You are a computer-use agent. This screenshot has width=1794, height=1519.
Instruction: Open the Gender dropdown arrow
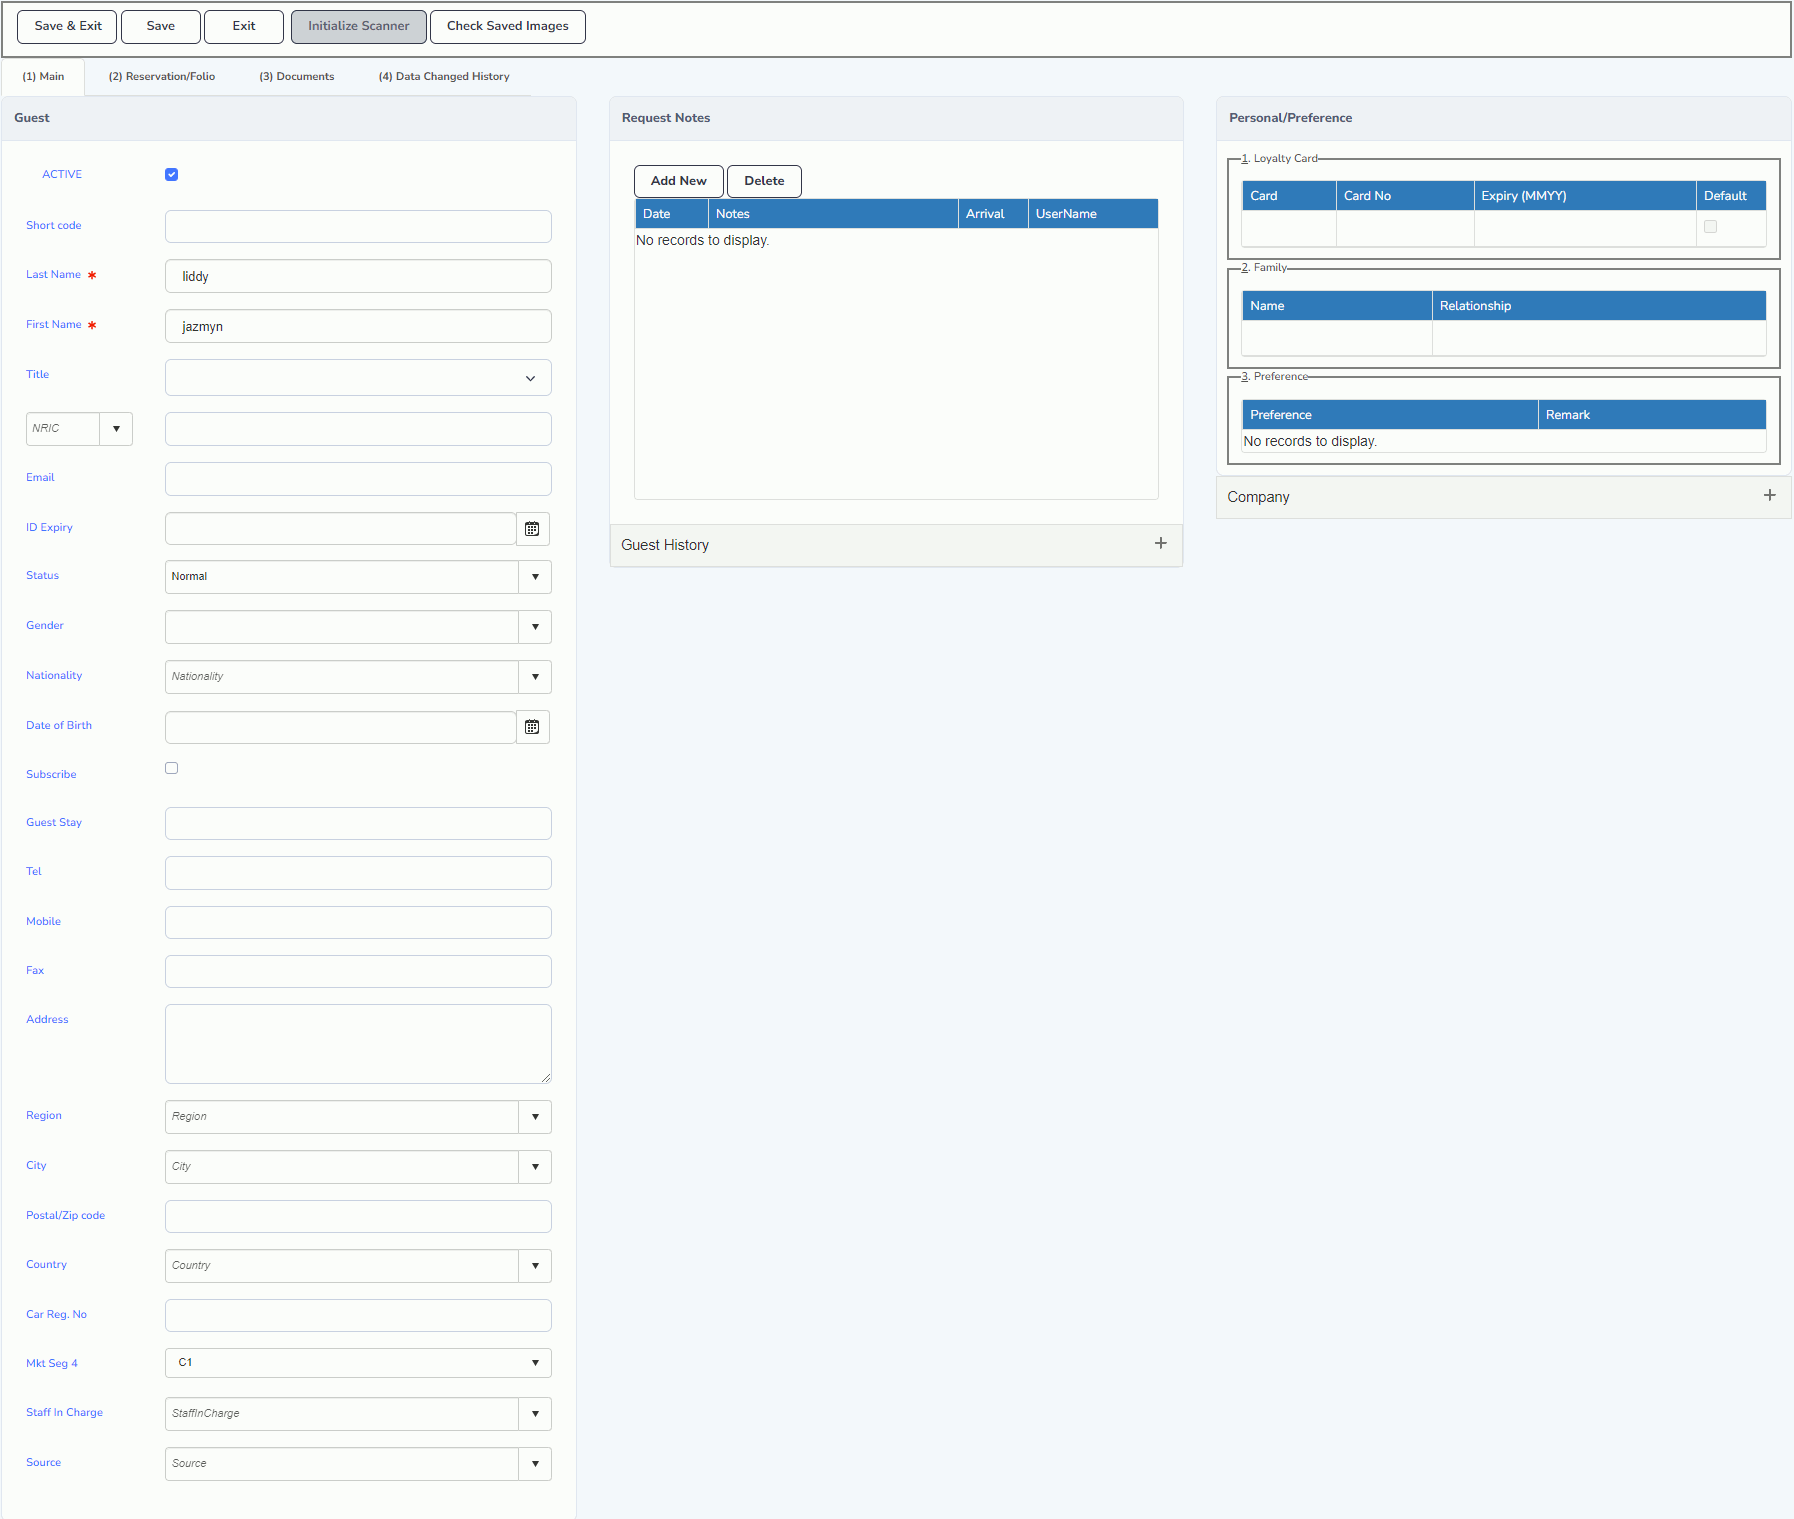(535, 627)
